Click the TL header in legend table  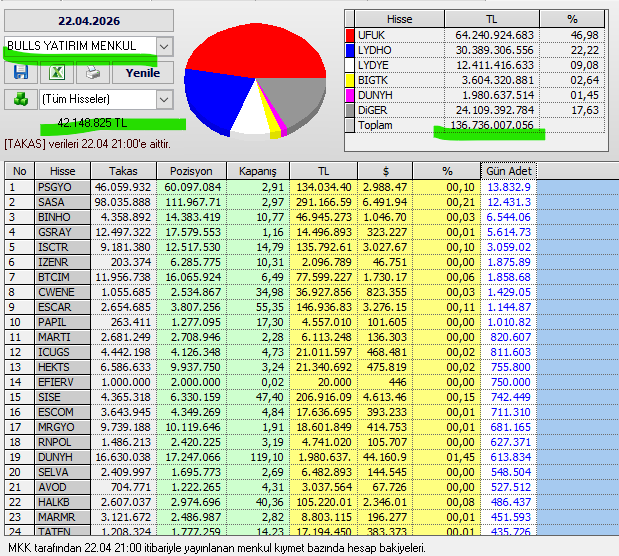pyautogui.click(x=491, y=19)
